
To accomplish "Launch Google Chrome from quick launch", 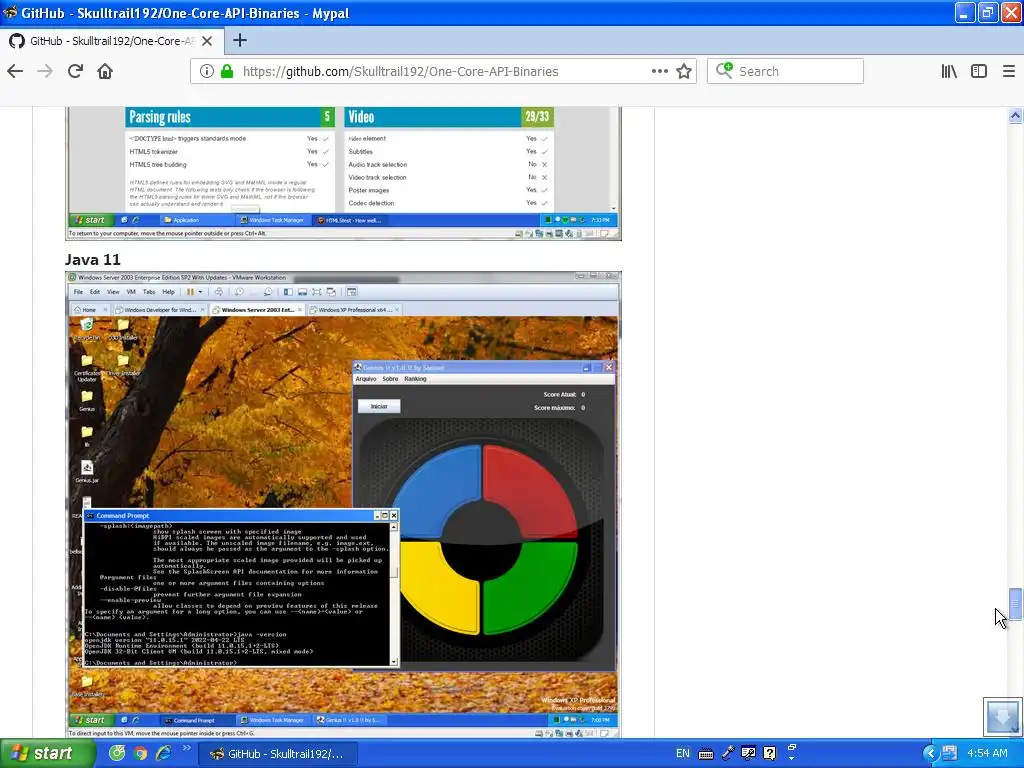I will (x=140, y=753).
